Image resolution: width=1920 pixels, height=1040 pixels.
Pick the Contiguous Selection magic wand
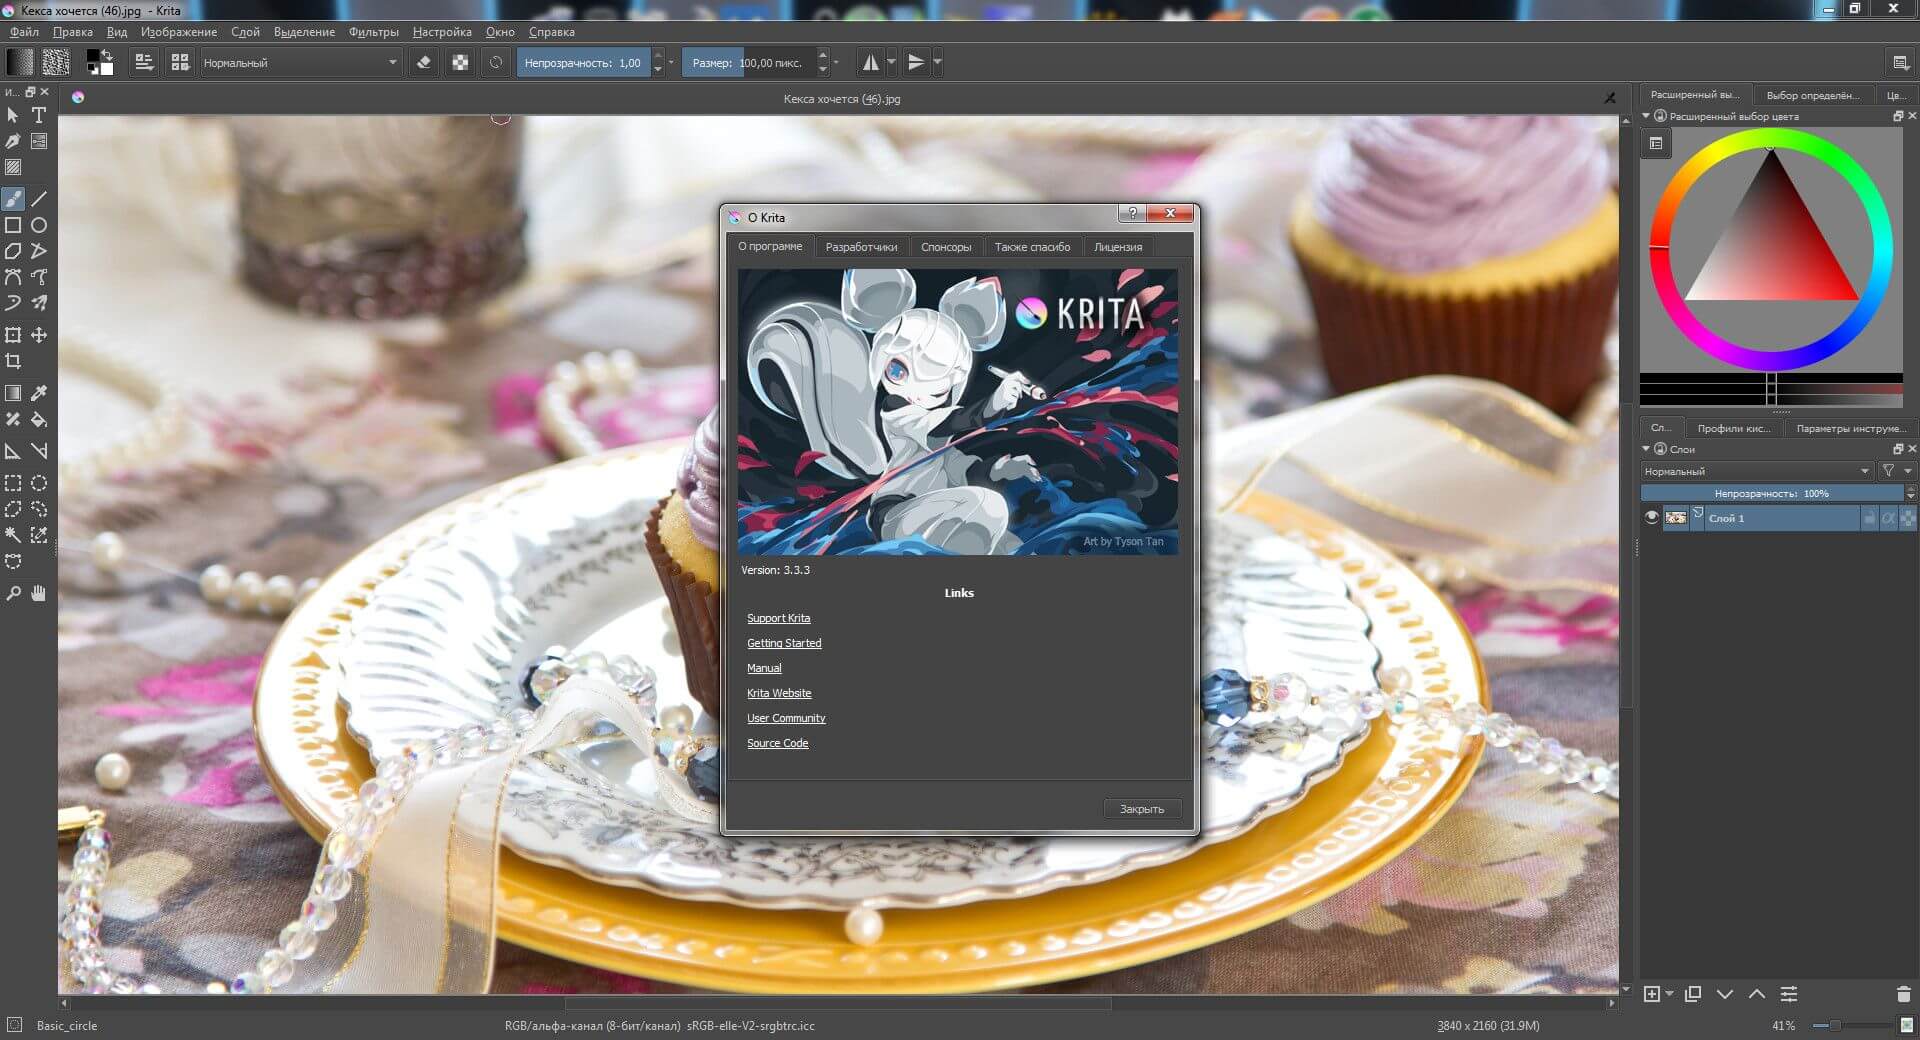13,535
